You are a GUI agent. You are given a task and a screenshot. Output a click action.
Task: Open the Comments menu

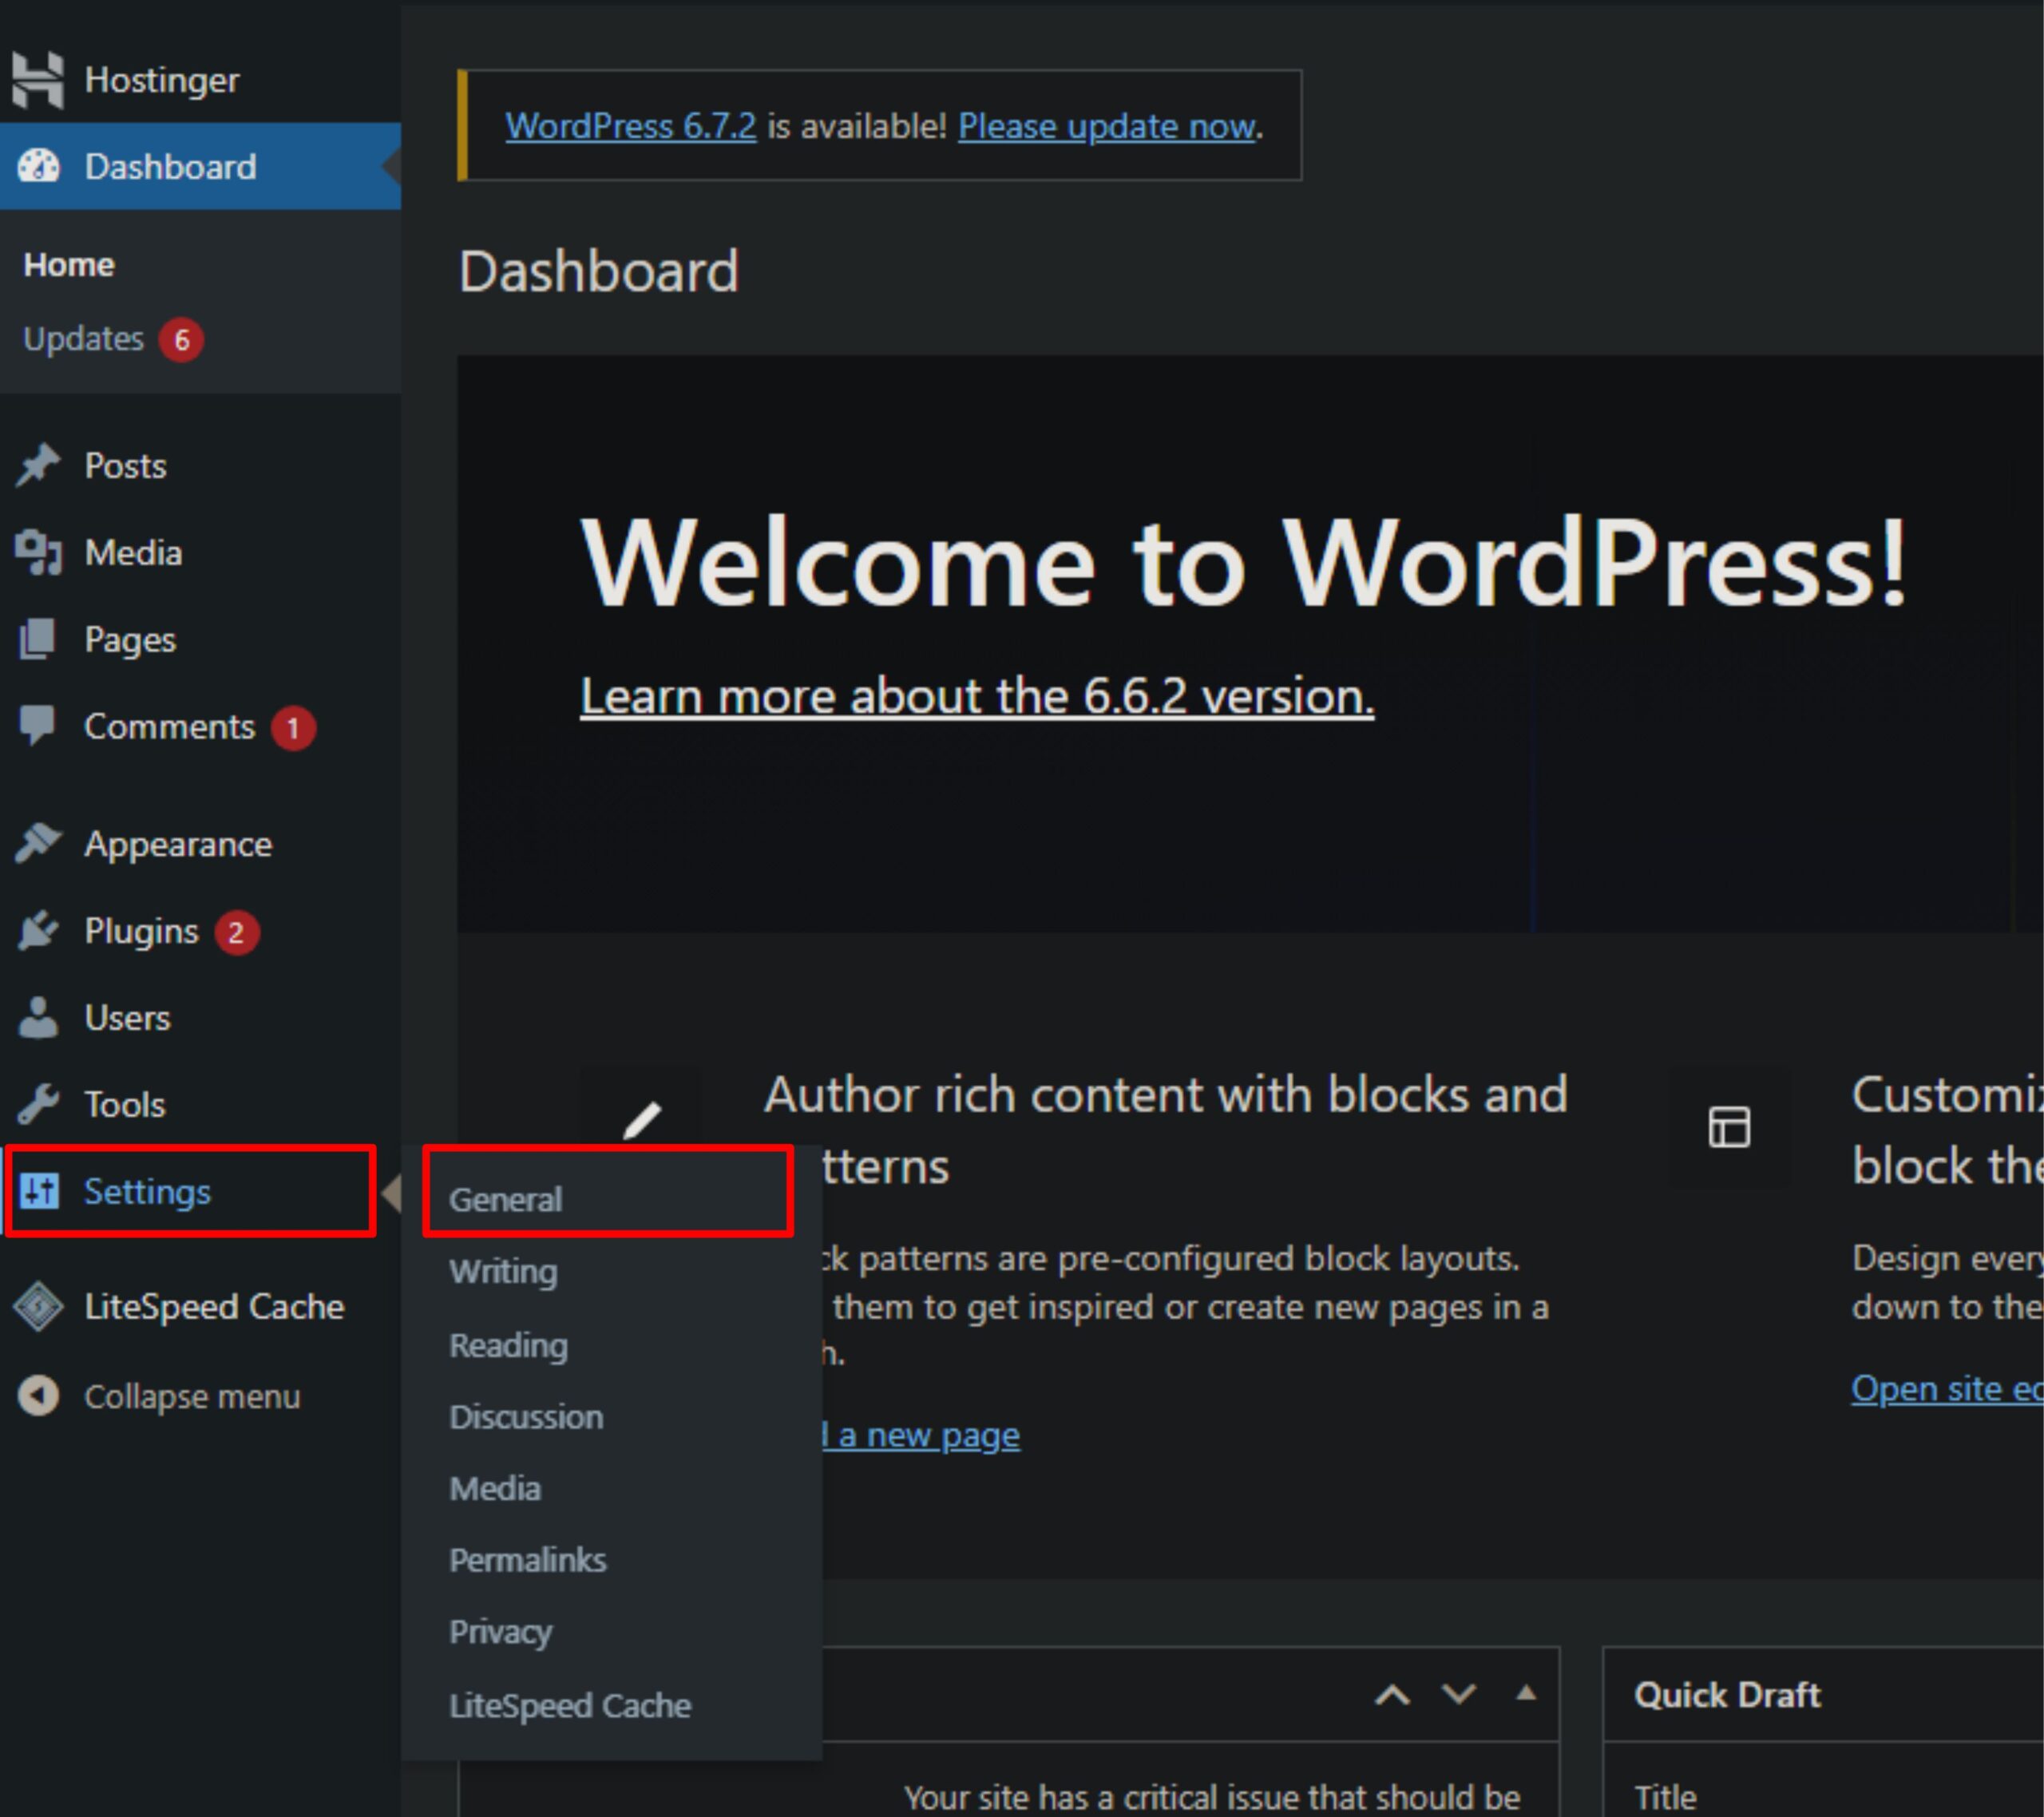[x=200, y=727]
